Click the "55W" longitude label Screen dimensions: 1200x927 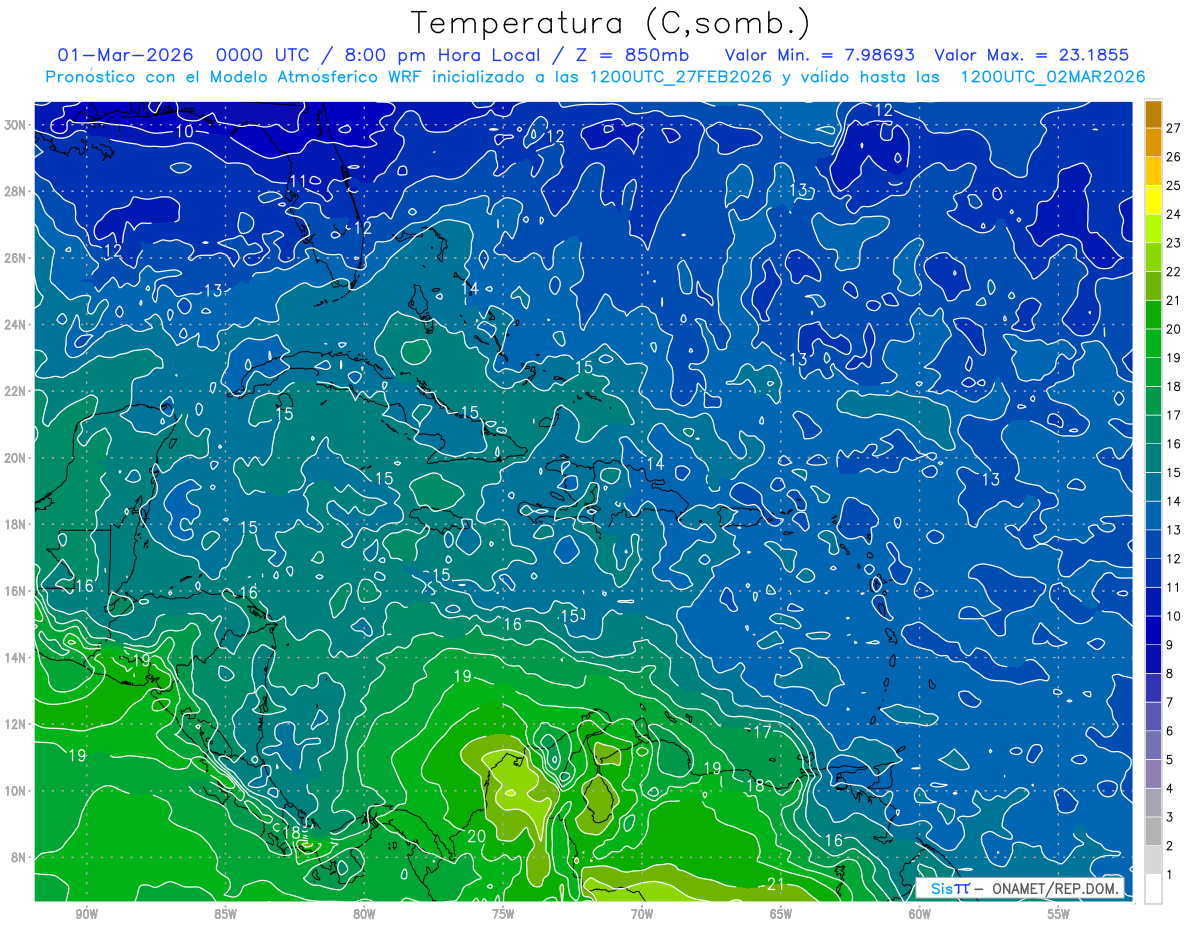click(x=1059, y=914)
